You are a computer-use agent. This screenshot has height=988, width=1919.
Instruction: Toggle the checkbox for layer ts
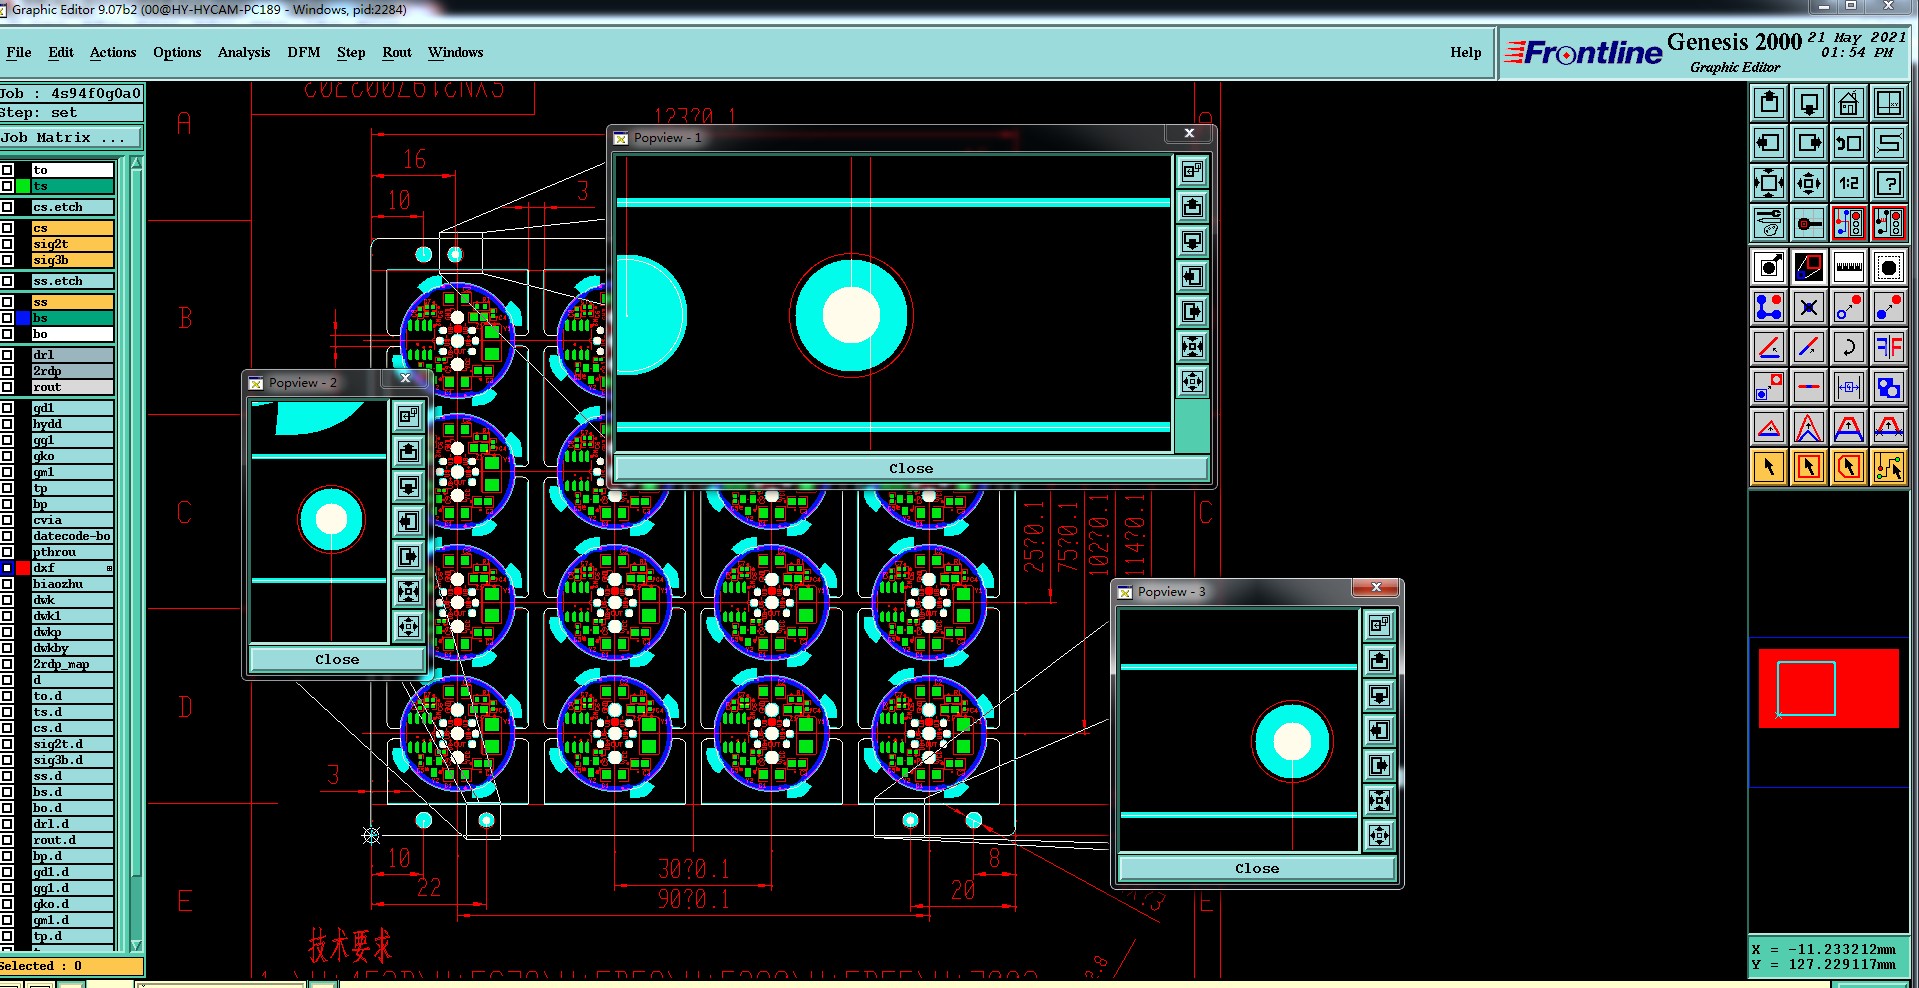point(7,186)
